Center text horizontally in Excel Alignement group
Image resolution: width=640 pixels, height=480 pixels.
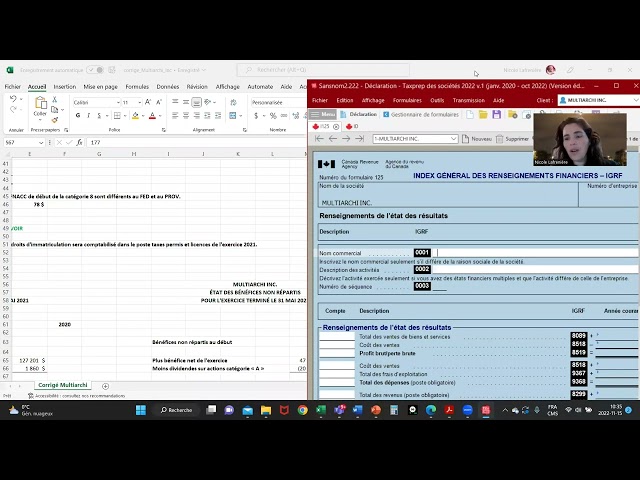coord(186,116)
